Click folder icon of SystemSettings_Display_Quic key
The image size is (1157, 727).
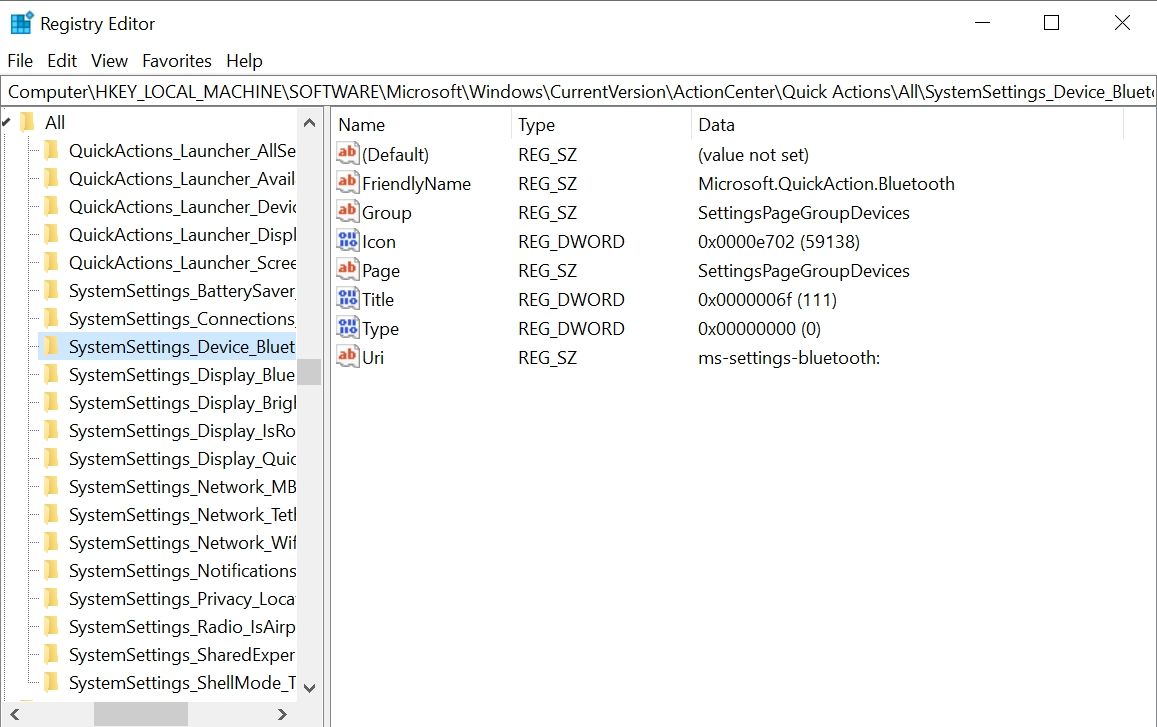coord(51,459)
